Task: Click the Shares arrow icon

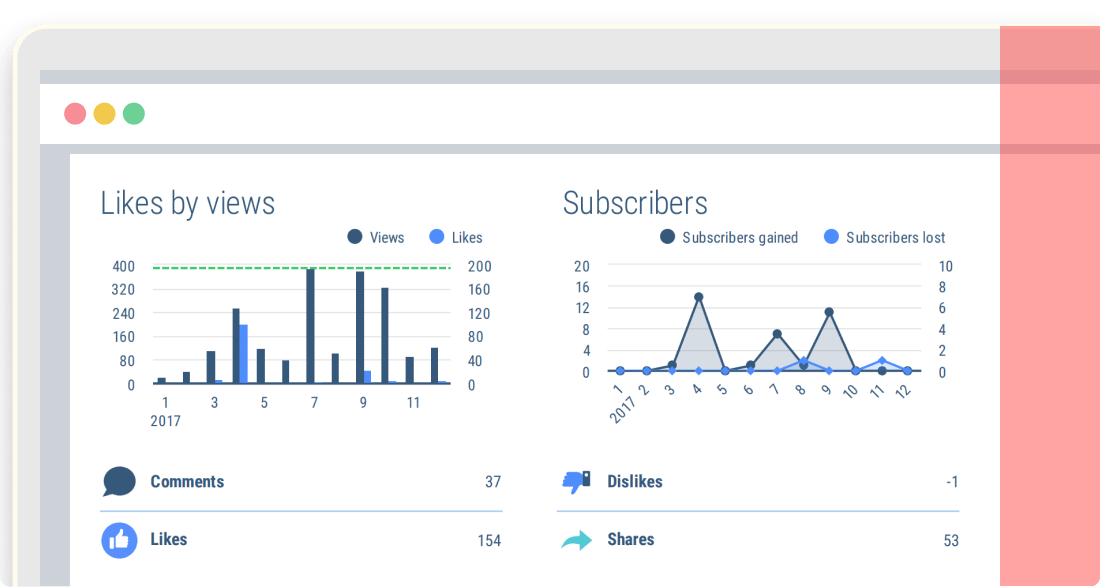Action: pos(577,539)
